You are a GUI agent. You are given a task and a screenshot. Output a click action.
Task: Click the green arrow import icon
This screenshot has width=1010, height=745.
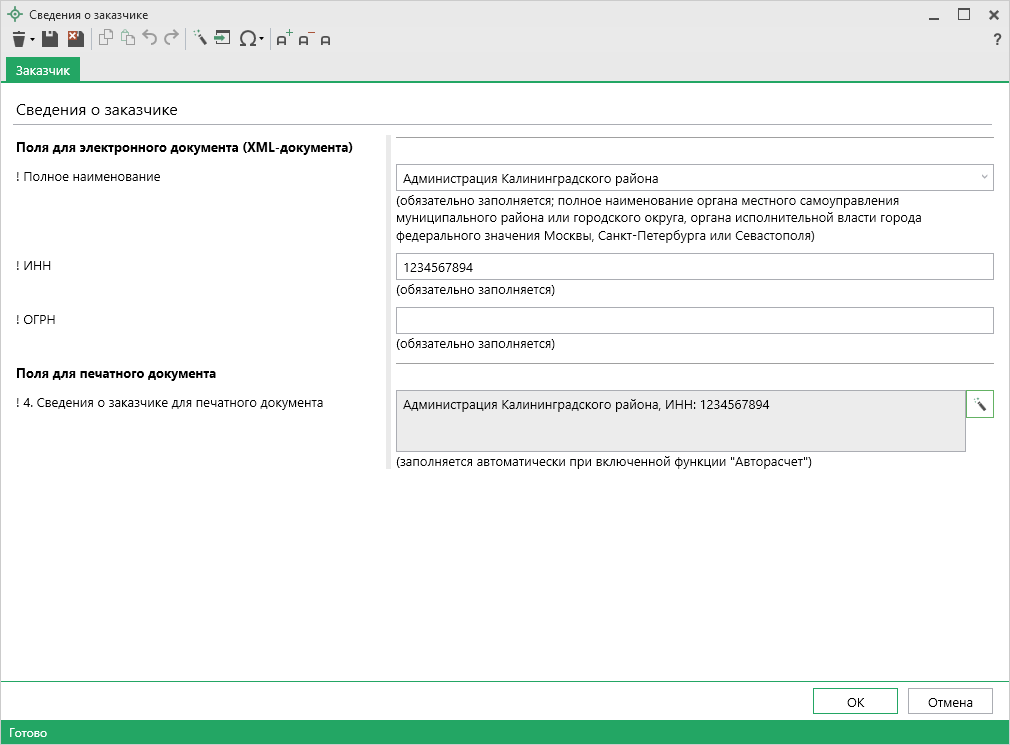[222, 39]
